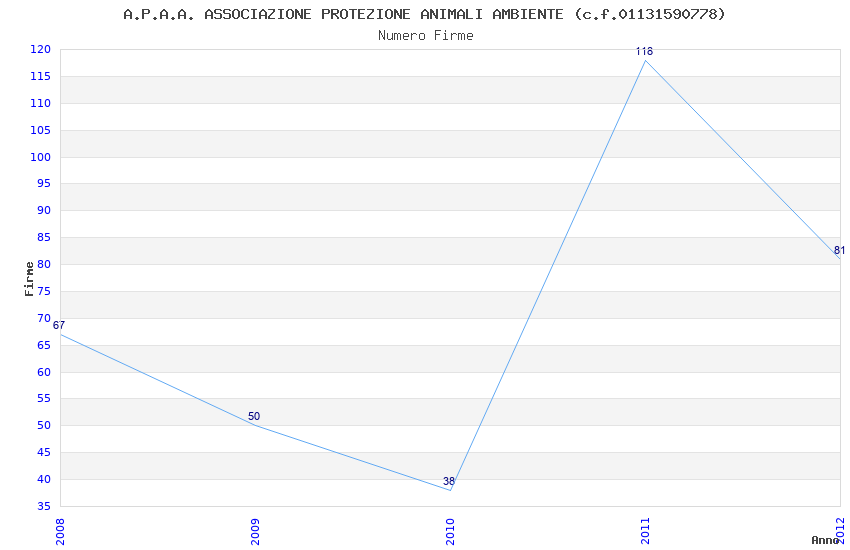850x550 pixels.
Task: Click the data label 118 for 2011
Action: tap(644, 51)
